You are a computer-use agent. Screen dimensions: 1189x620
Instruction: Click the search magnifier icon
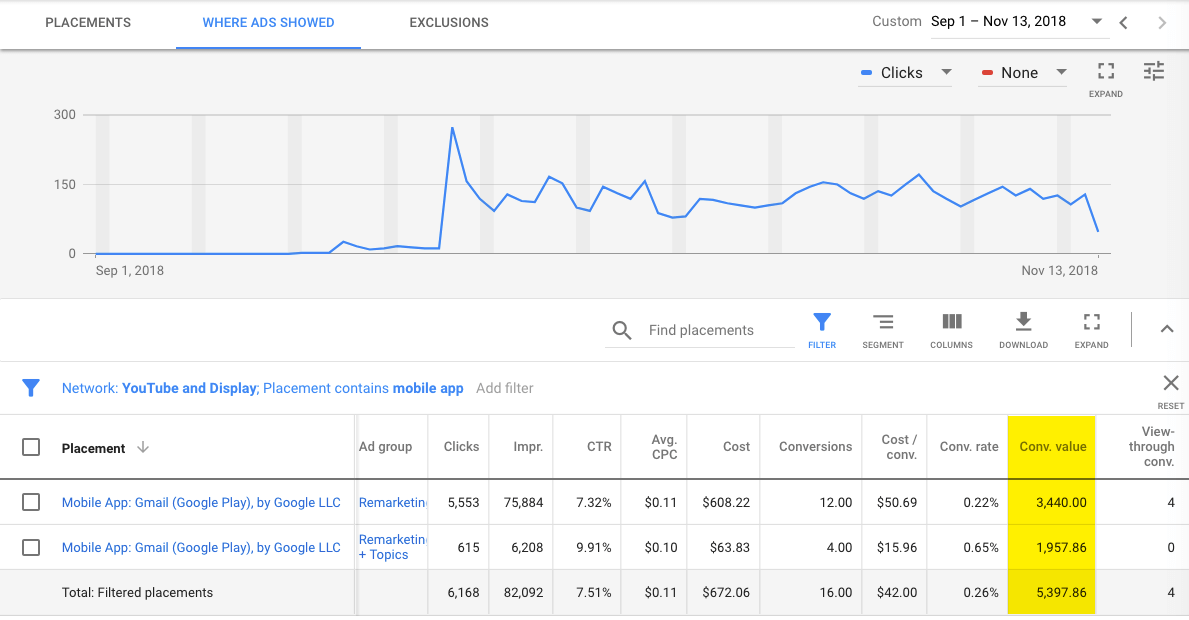622,331
